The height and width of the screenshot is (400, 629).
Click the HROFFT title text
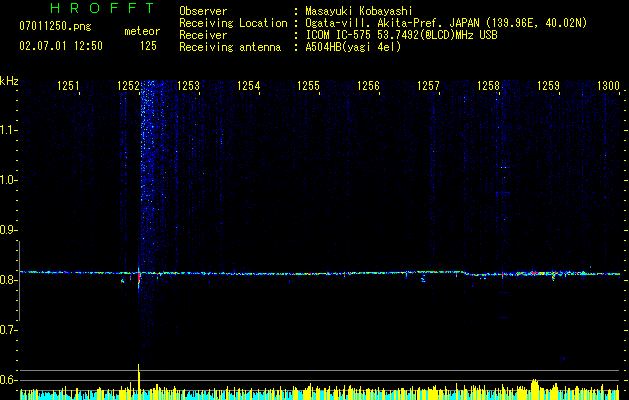(103, 8)
